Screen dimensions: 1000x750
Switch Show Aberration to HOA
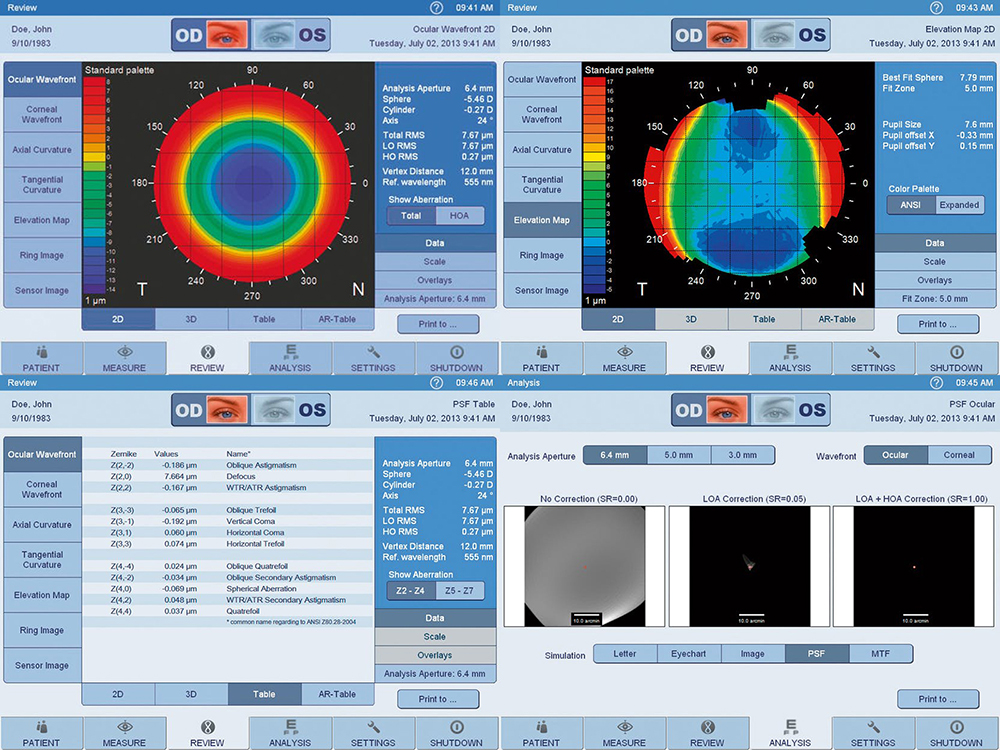(x=459, y=216)
